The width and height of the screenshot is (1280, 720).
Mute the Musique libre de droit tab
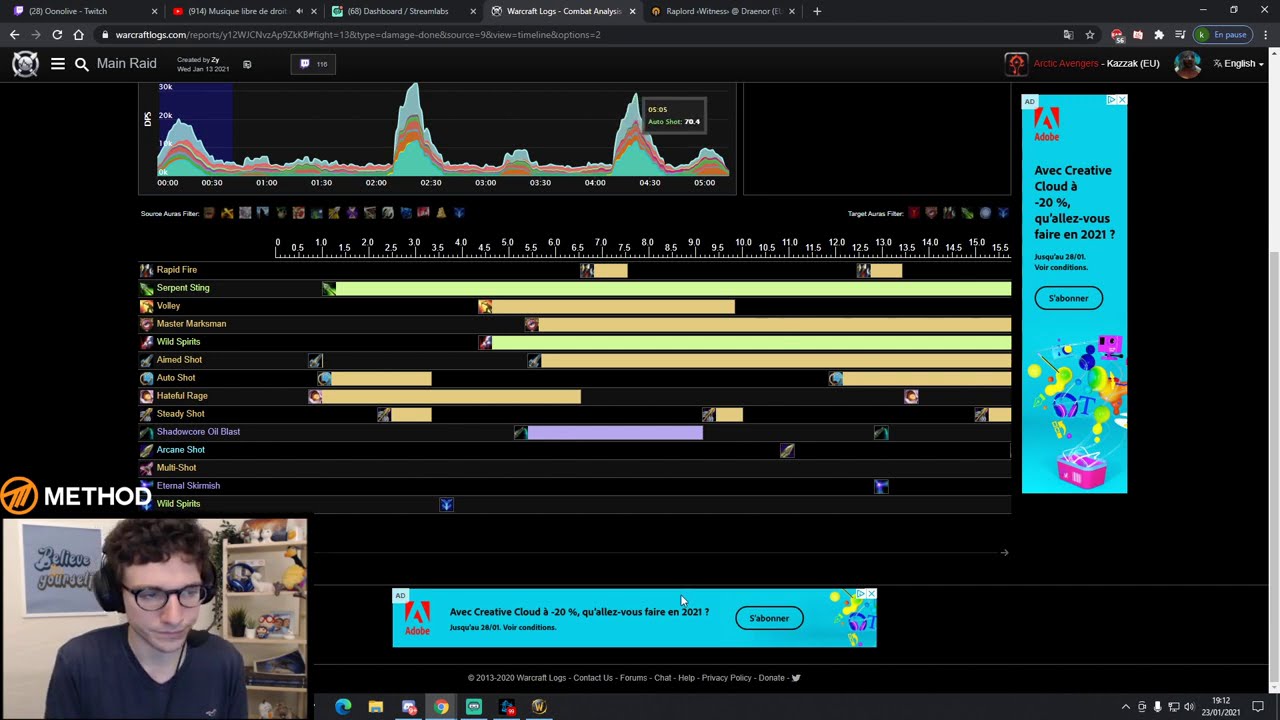(299, 11)
